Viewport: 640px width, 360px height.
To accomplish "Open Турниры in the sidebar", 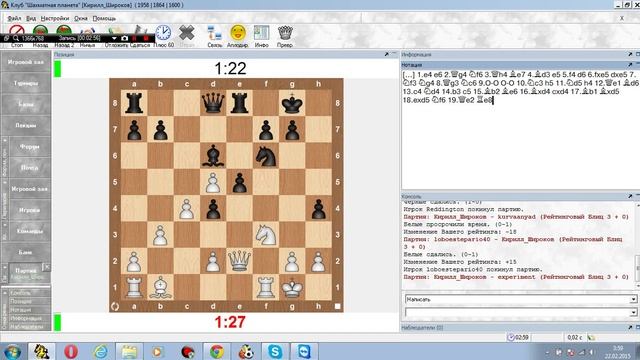I will coord(26,83).
